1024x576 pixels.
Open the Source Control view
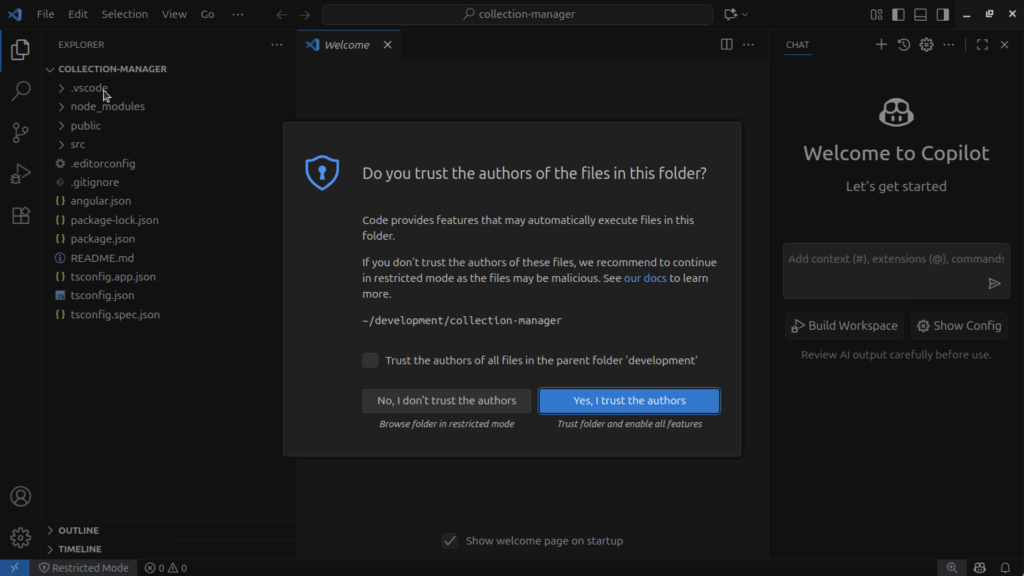click(x=20, y=132)
